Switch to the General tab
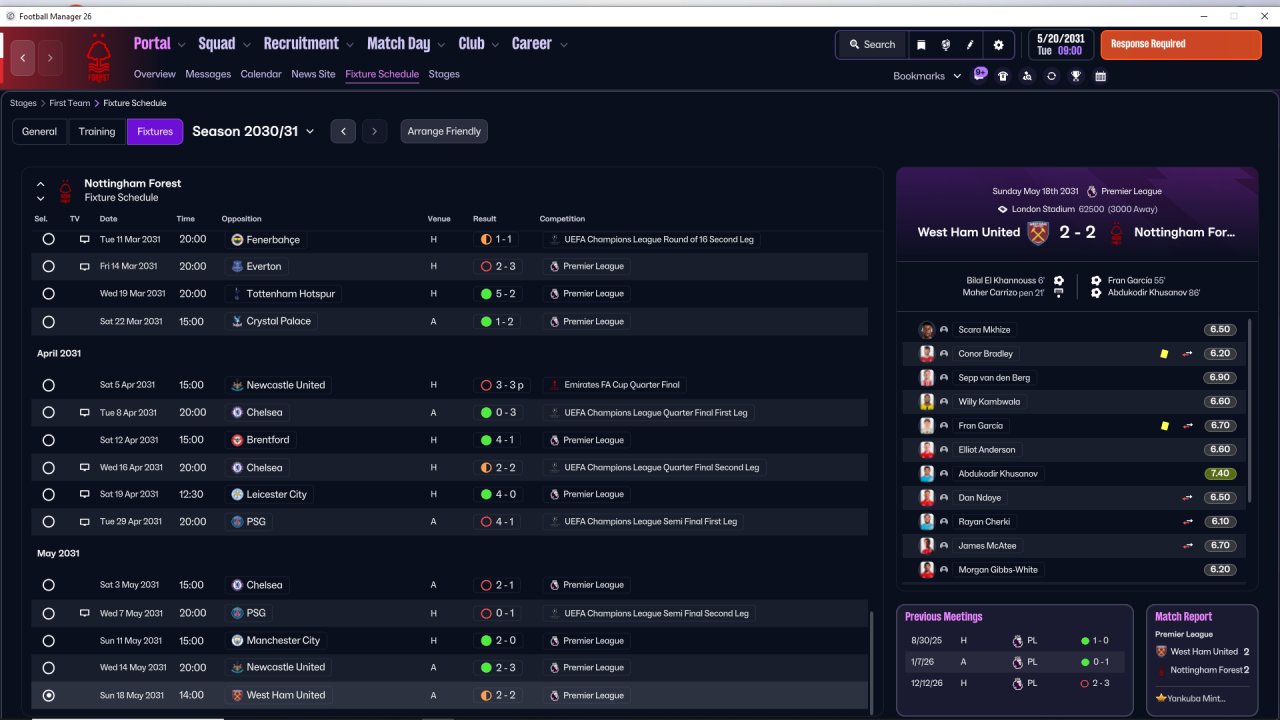1280x720 pixels. 40,131
